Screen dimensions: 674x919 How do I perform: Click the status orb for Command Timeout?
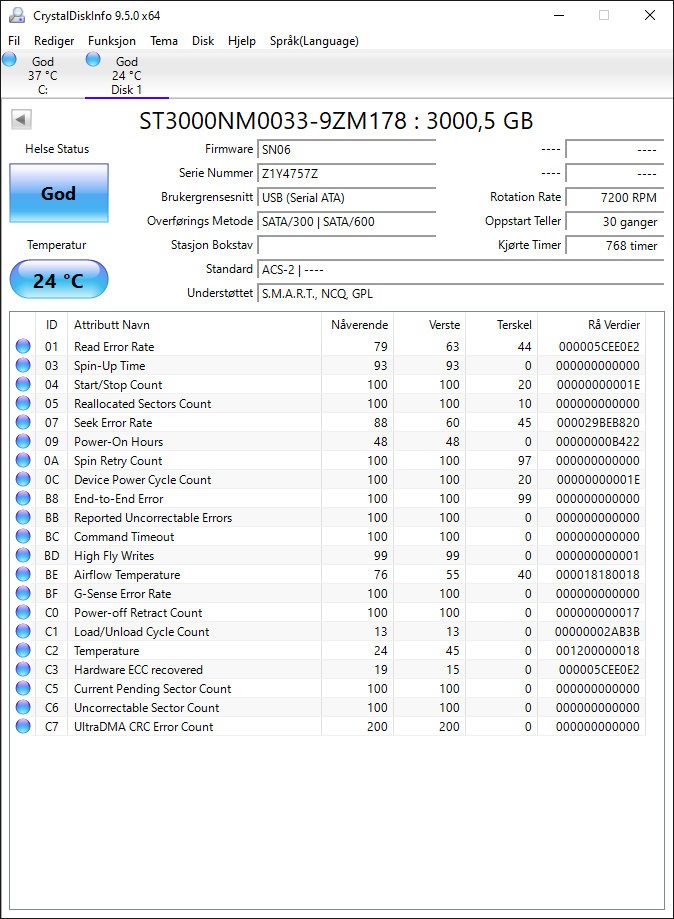point(23,536)
